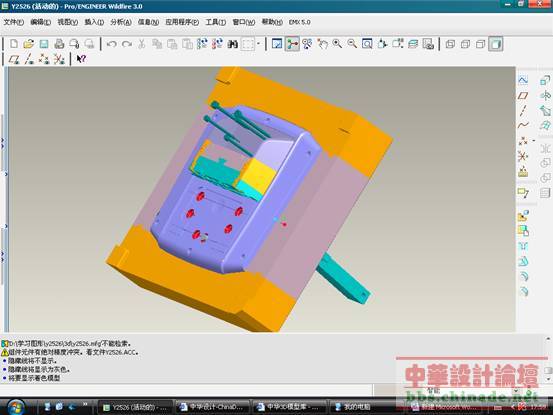Open the 分析(A) menu
The height and width of the screenshot is (415, 553).
click(121, 22)
